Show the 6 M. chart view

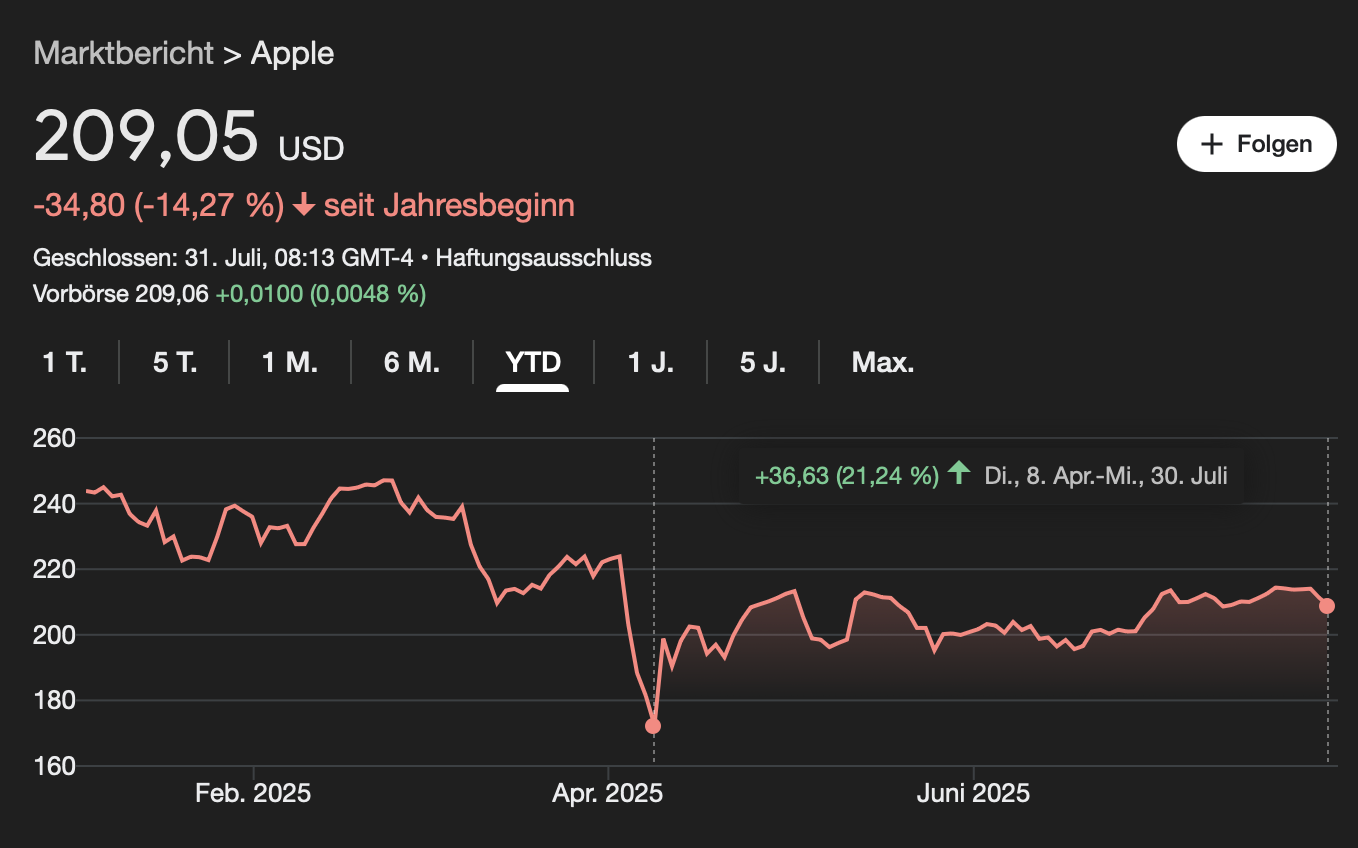[x=412, y=362]
